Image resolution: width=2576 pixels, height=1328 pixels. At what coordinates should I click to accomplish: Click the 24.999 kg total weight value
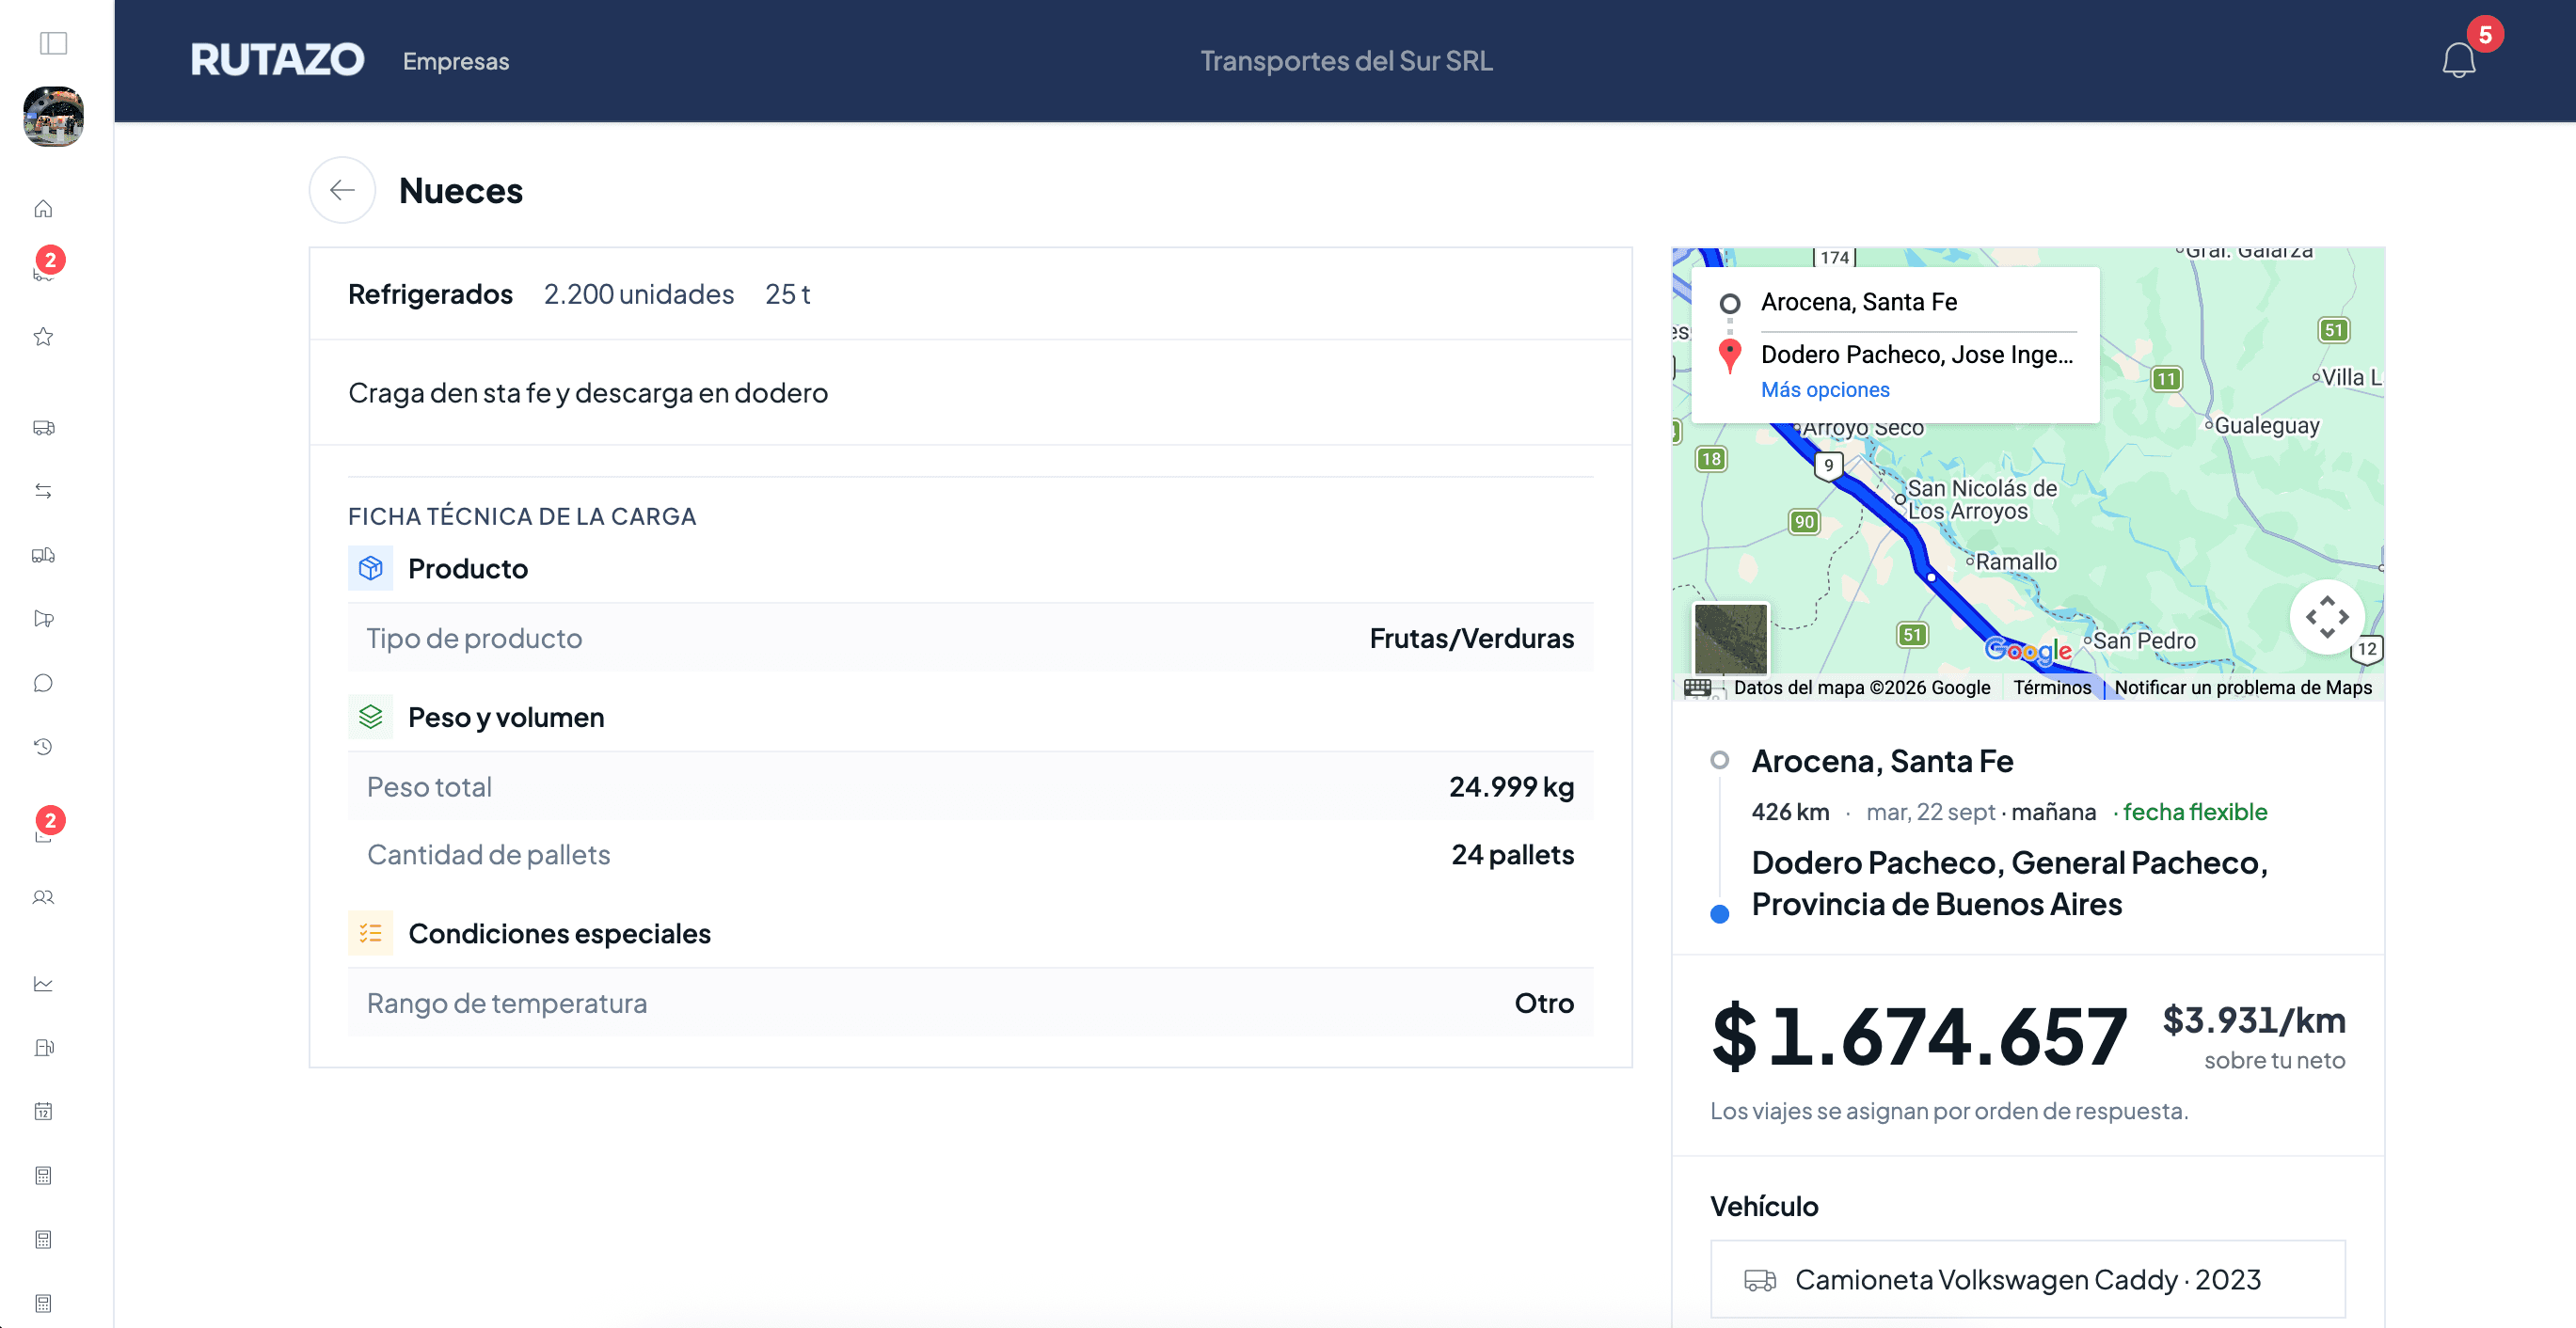point(1512,787)
